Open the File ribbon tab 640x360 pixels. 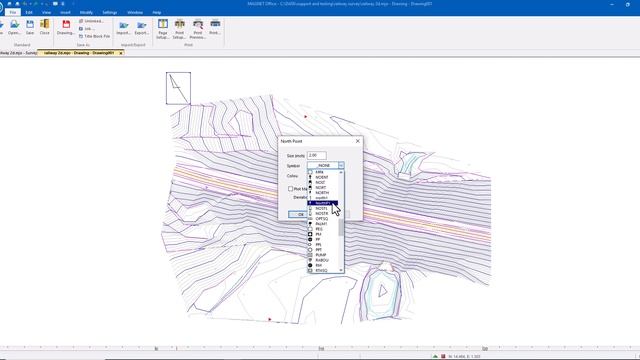pos(13,12)
